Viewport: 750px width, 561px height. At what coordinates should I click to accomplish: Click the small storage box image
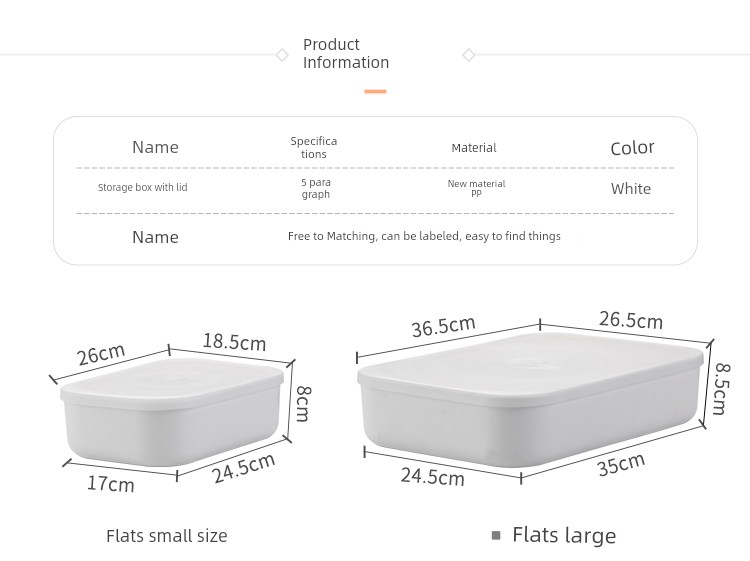pyautogui.click(x=172, y=411)
